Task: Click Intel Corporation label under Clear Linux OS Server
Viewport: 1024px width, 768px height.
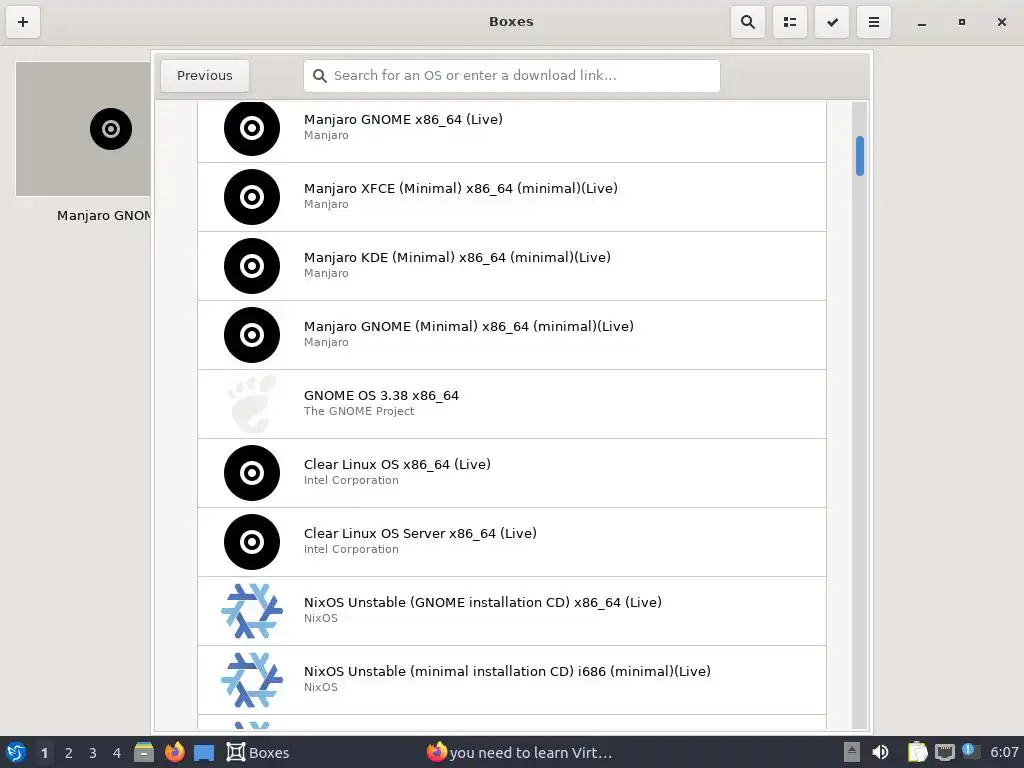Action: coord(351,549)
